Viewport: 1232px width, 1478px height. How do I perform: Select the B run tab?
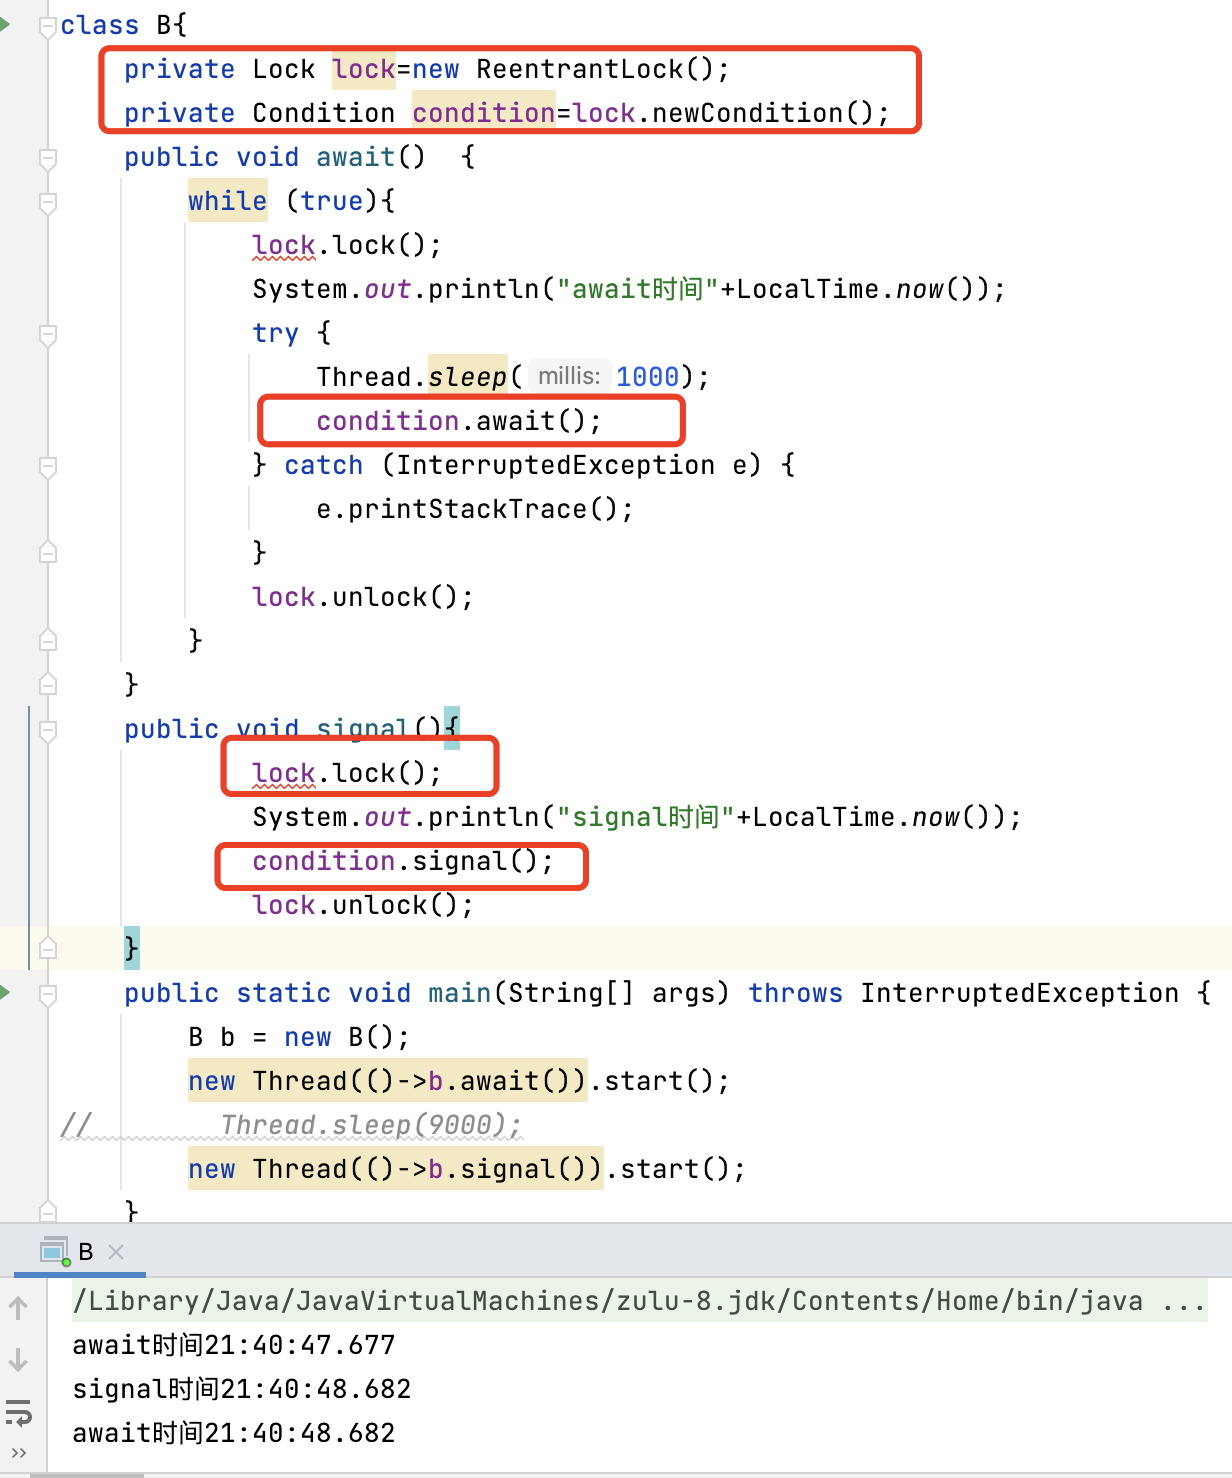[85, 1252]
